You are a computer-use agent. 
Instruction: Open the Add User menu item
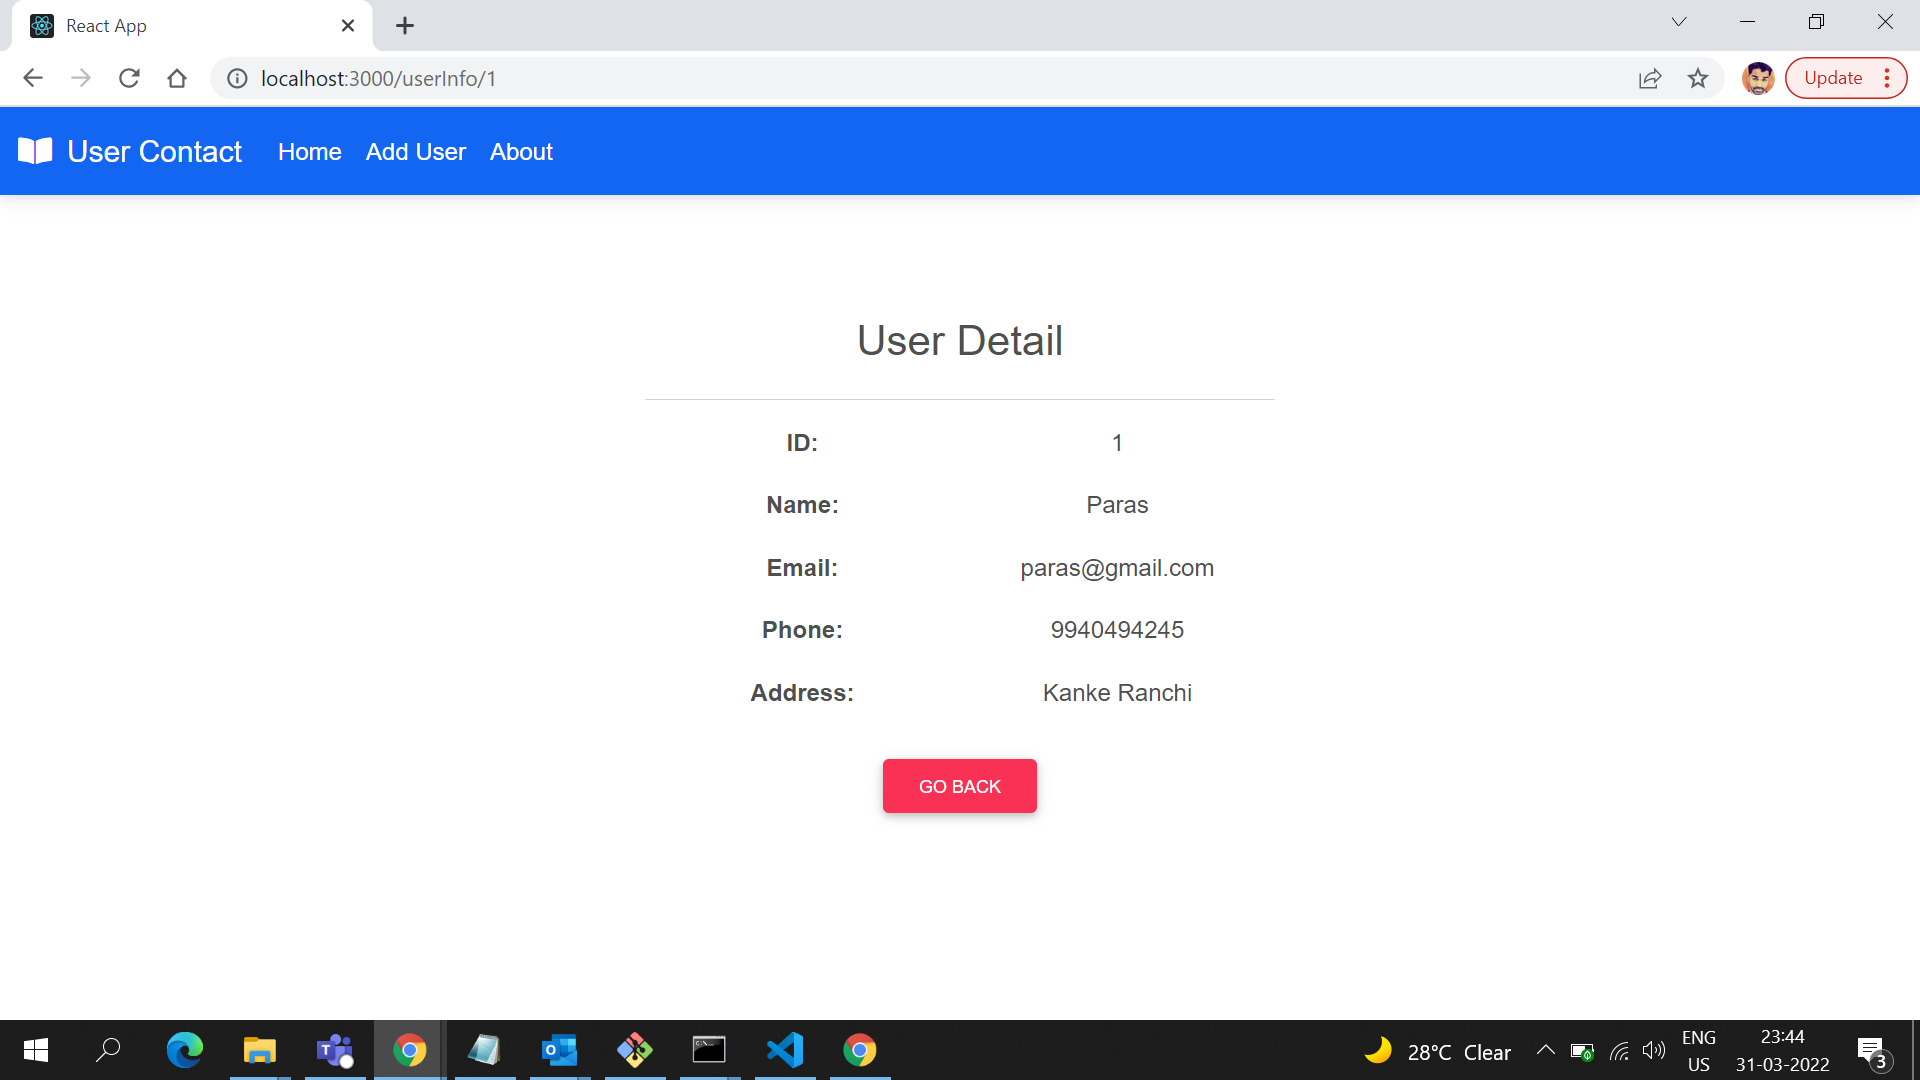[x=415, y=152]
